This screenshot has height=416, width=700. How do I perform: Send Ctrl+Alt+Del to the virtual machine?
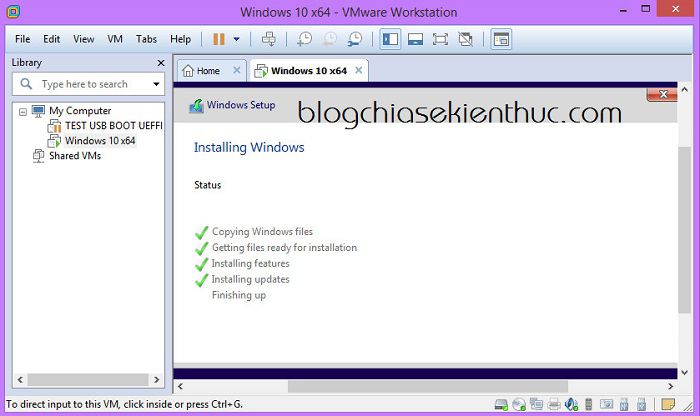click(269, 39)
